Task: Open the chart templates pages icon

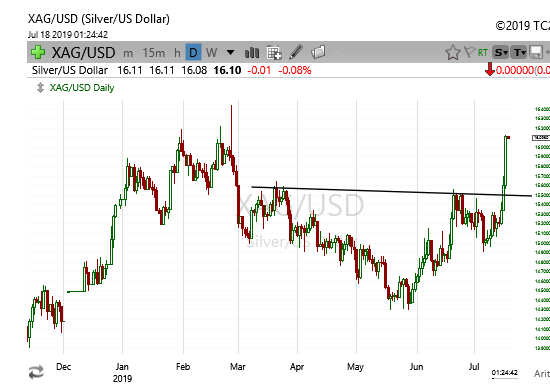Action: [x=318, y=52]
